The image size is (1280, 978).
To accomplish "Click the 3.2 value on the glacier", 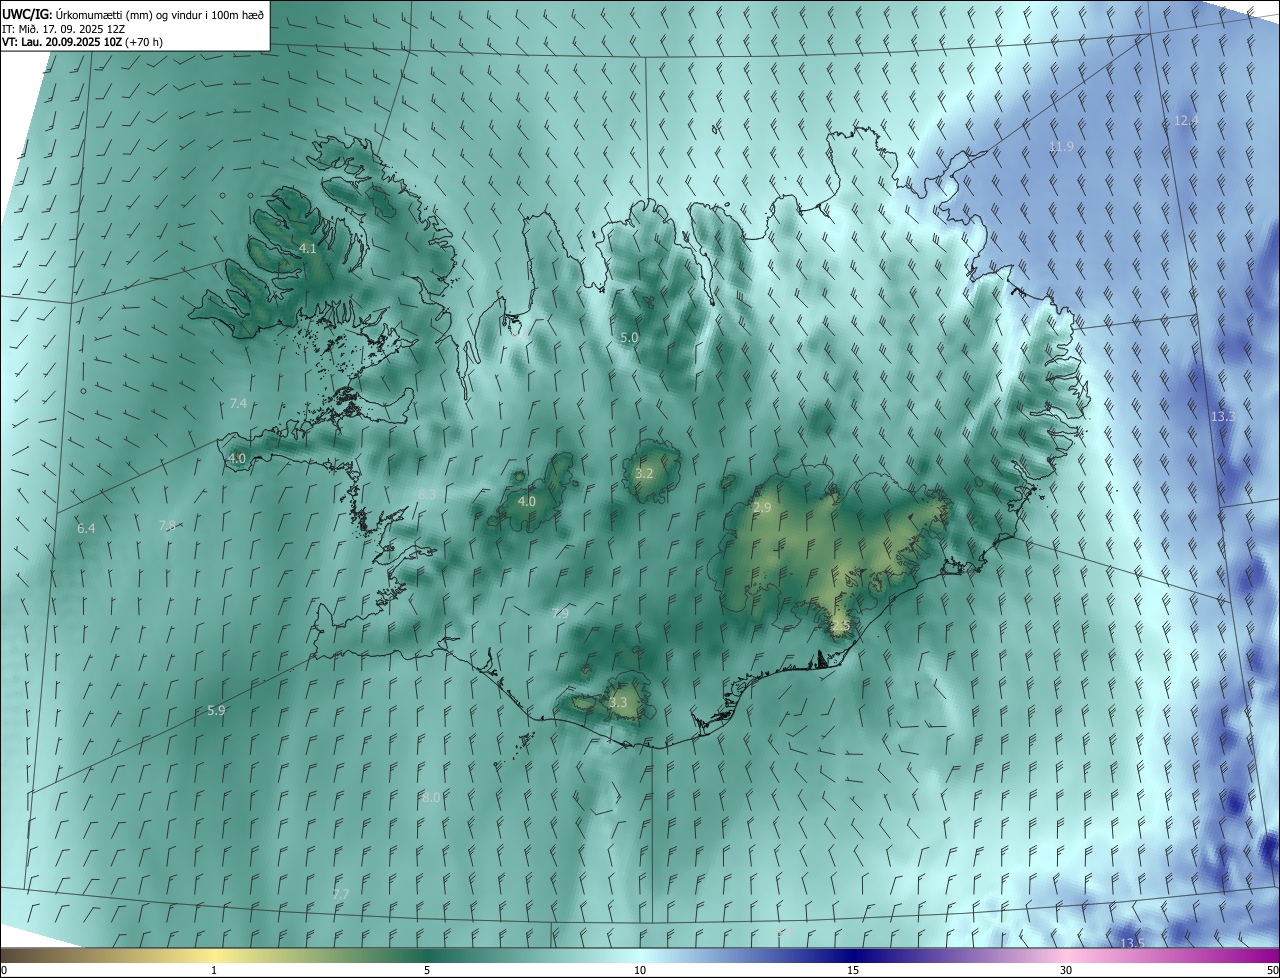I will (644, 473).
